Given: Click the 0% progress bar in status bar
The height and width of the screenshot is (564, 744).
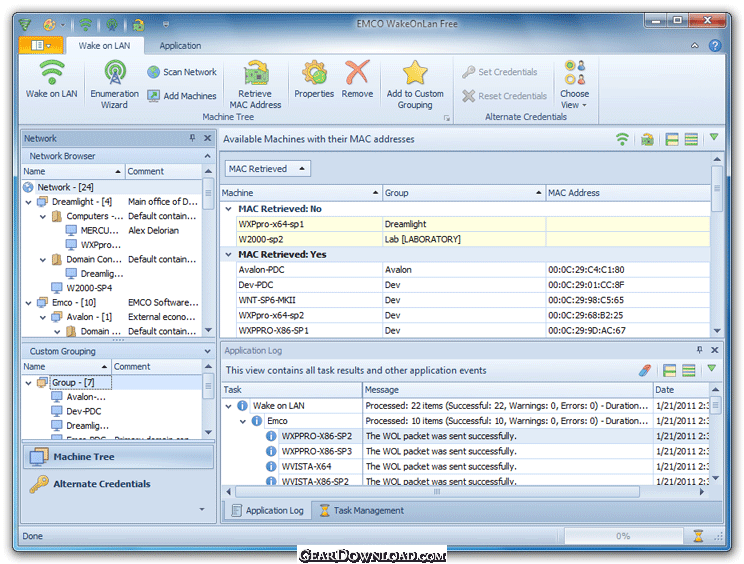Looking at the screenshot, I should 623,536.
